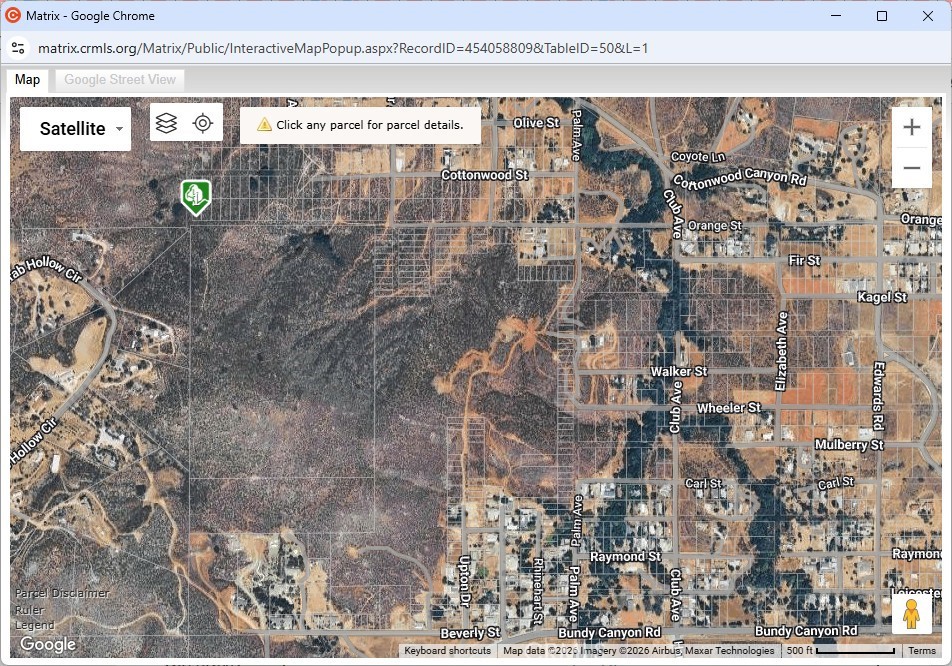
Task: Click the Beverly St label
Action: [470, 633]
